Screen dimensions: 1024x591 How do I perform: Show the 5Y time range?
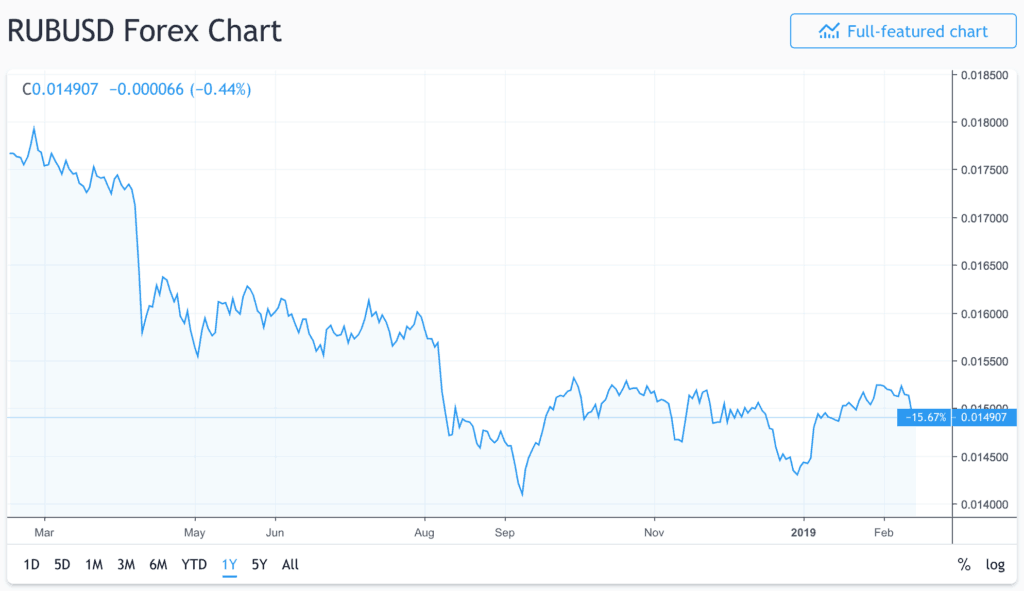click(259, 564)
